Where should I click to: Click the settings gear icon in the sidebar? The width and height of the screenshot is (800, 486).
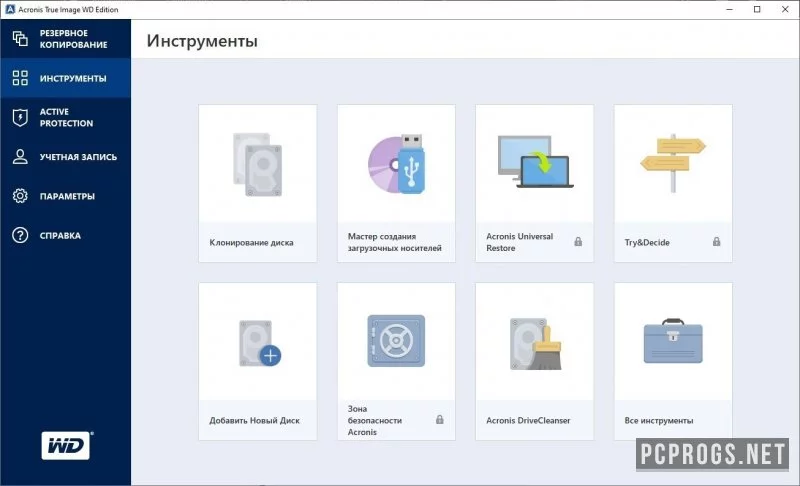(20, 196)
